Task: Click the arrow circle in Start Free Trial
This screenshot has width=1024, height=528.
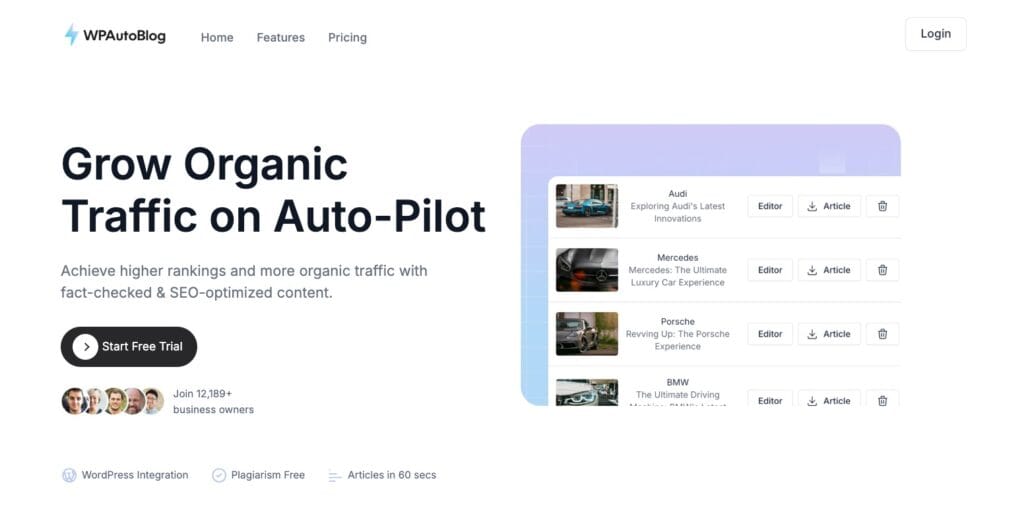Action: 86,346
